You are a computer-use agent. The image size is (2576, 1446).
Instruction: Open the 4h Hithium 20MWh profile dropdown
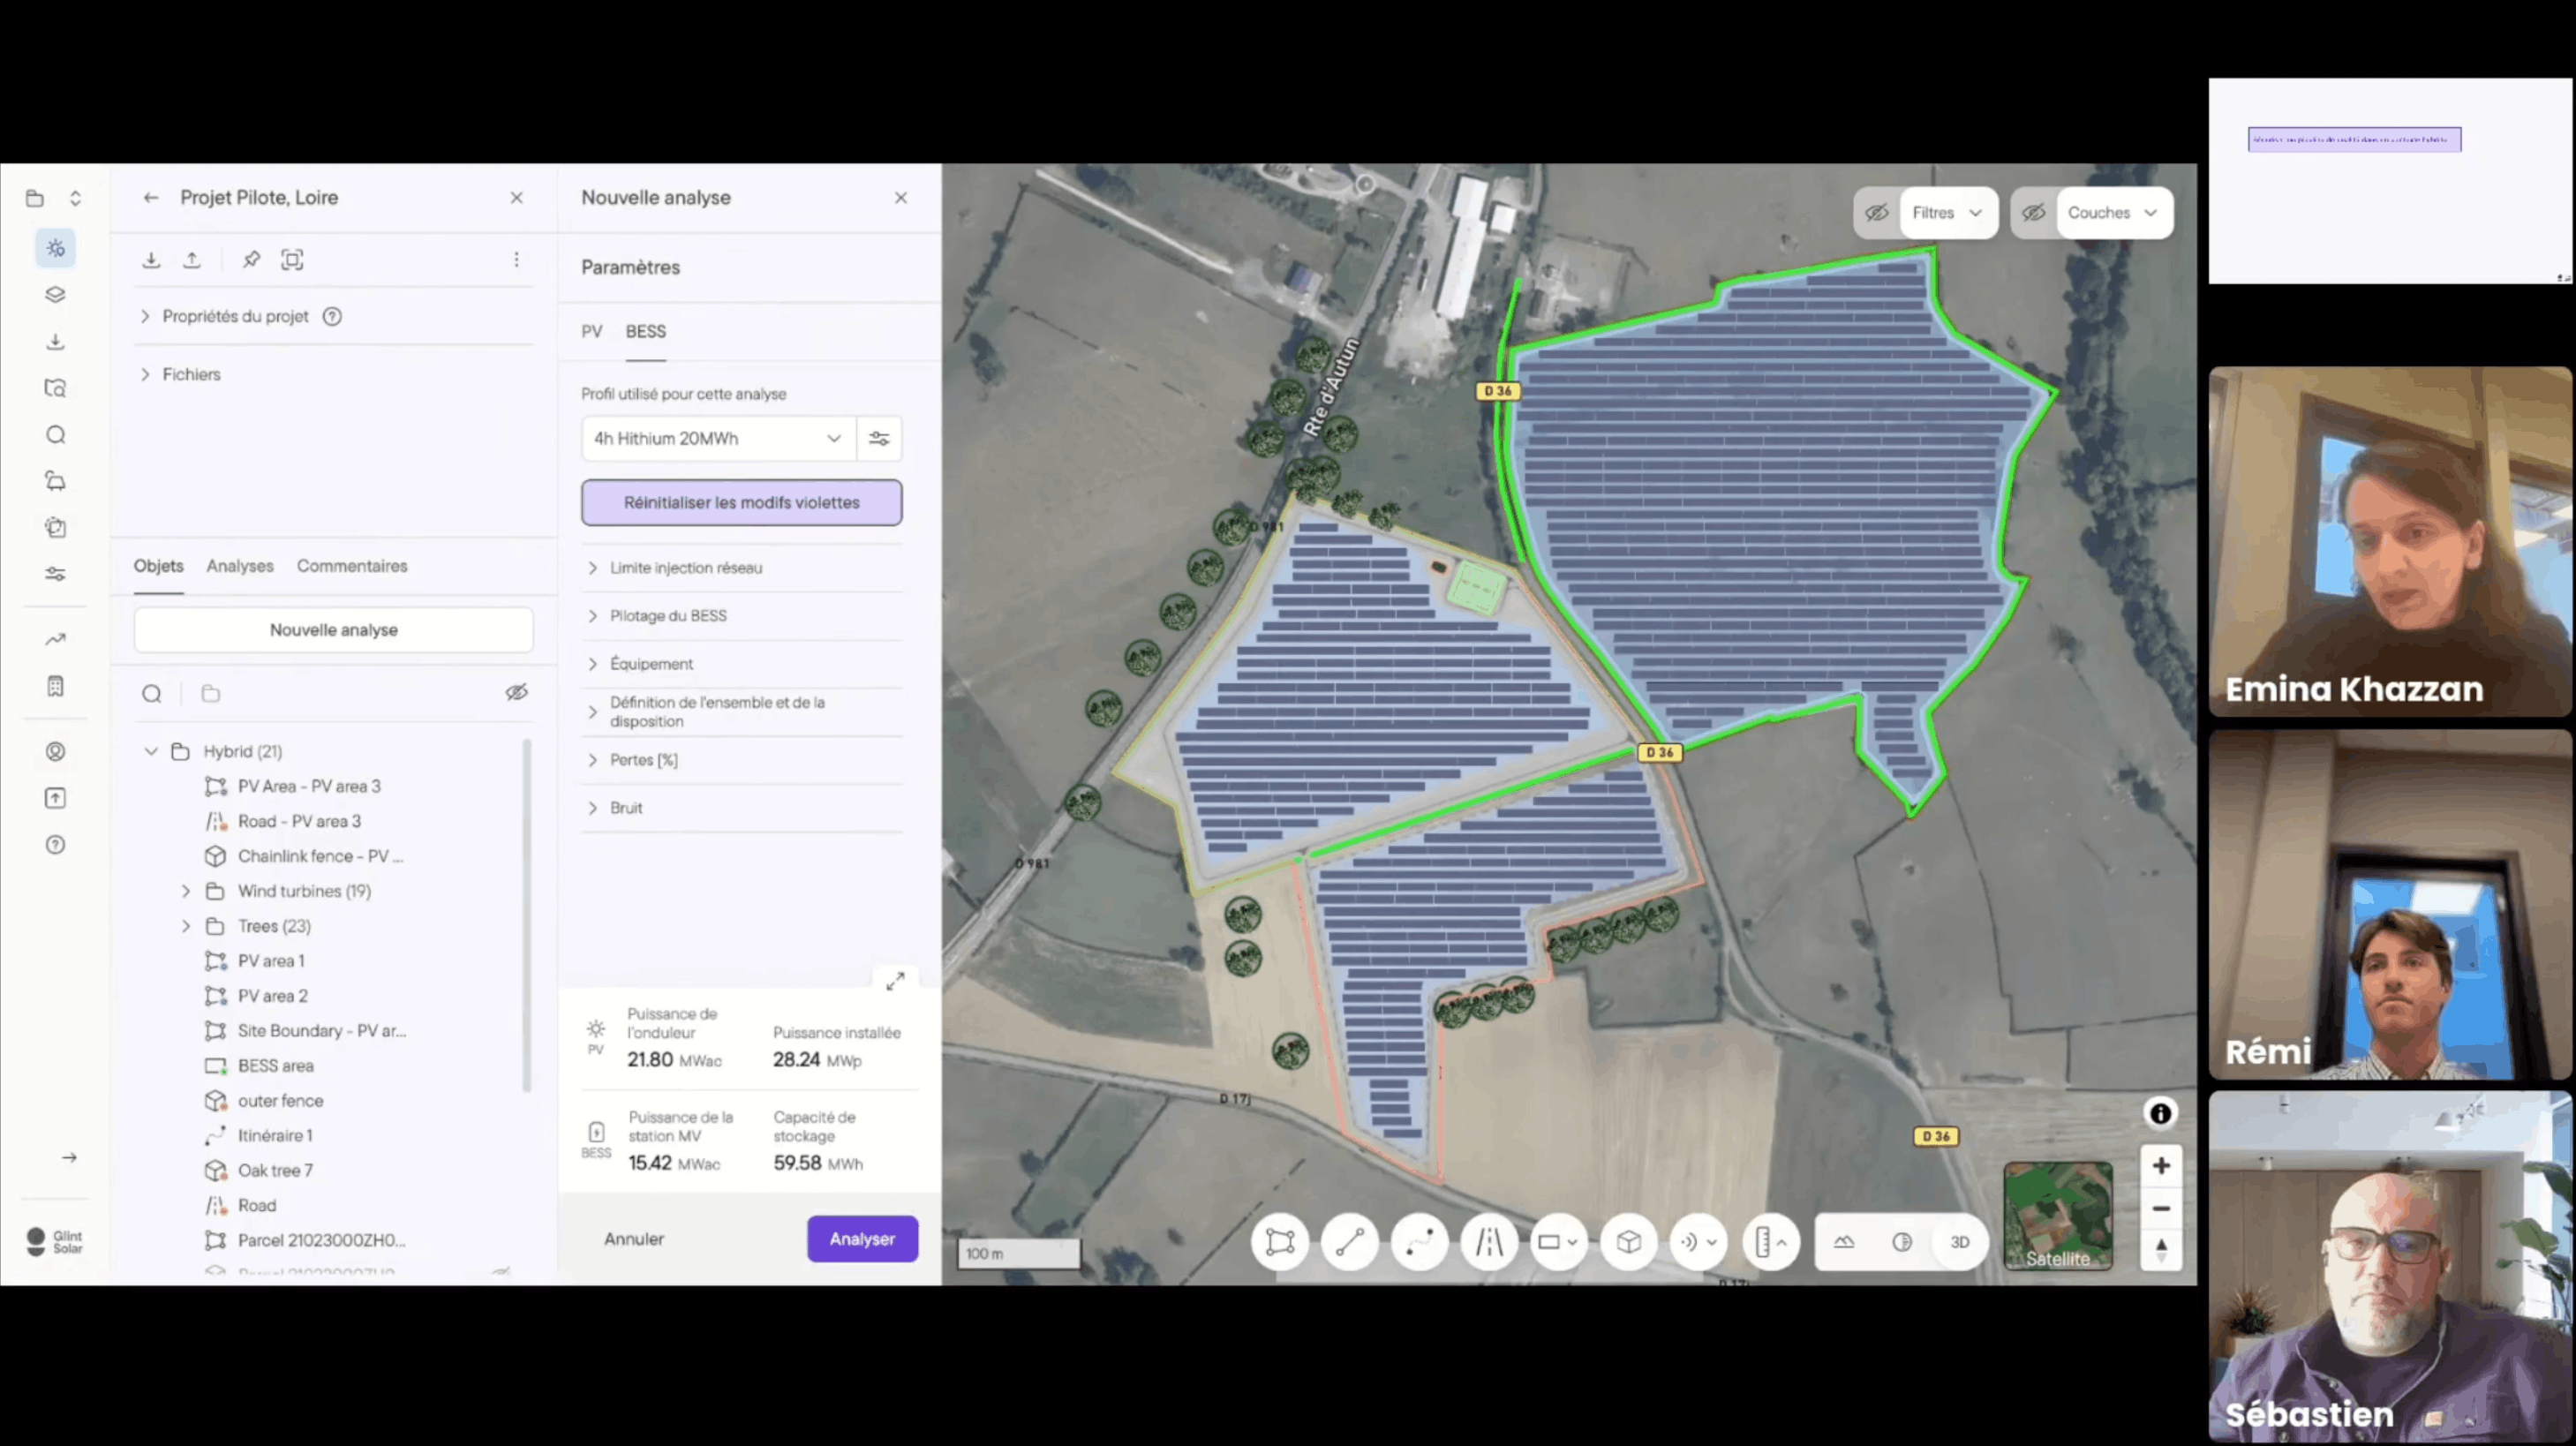point(717,438)
